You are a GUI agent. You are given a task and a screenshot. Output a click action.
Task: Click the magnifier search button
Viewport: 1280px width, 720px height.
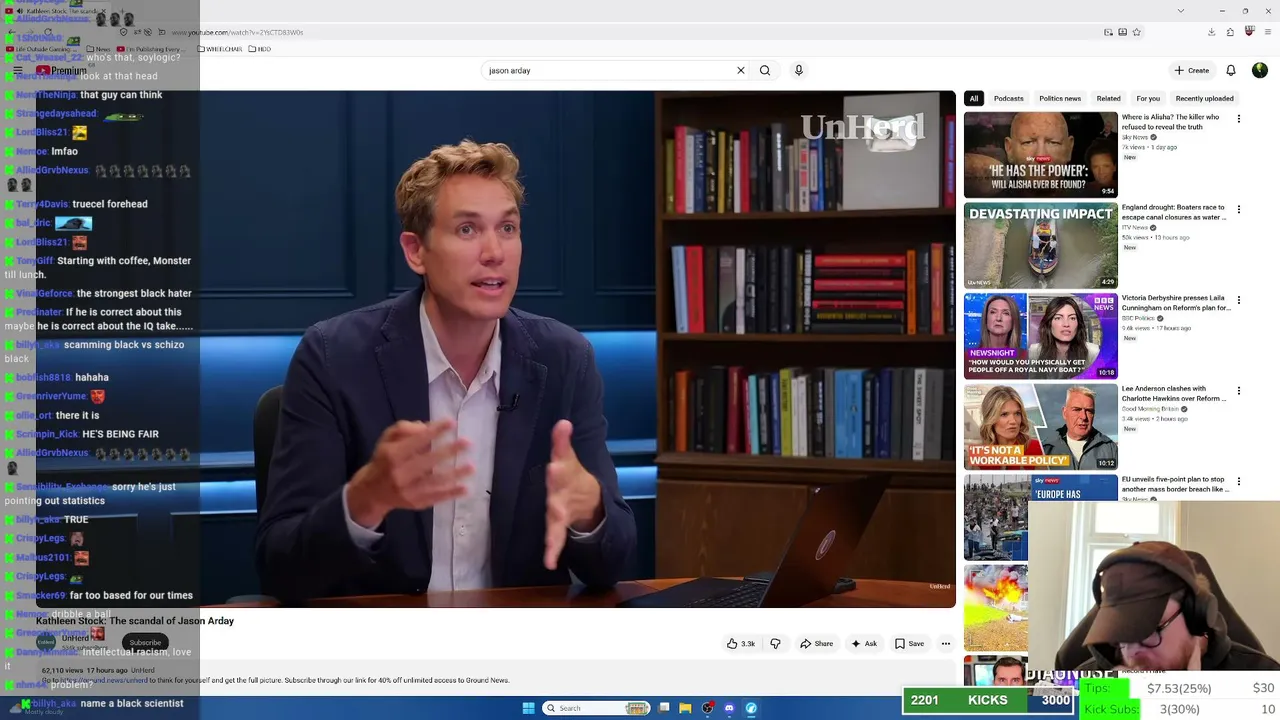(x=765, y=70)
